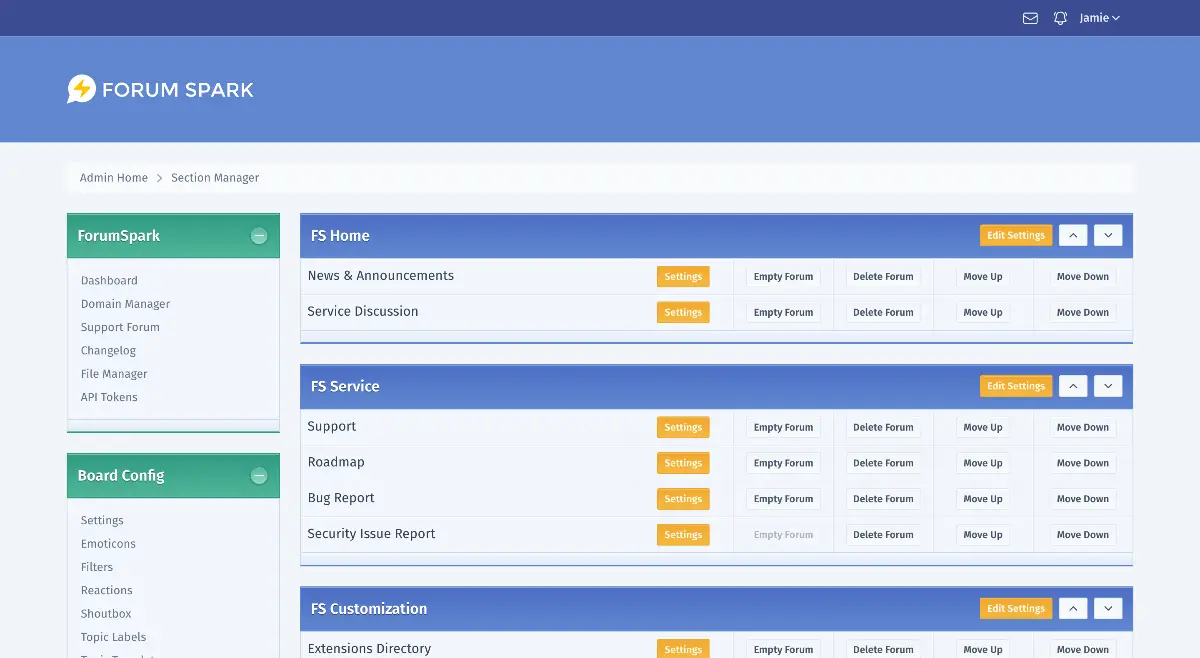This screenshot has width=1200, height=658.
Task: Move FS Home section down arrow
Action: point(1108,236)
